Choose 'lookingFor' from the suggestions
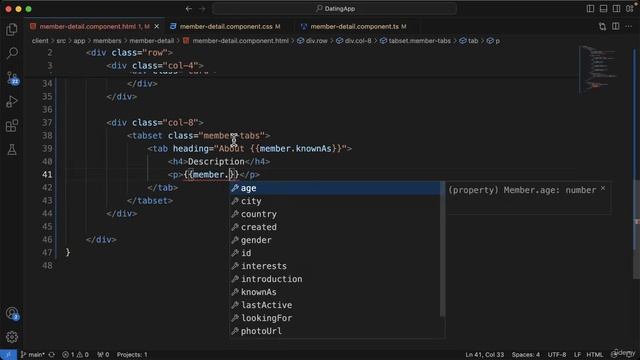Viewport: 640px width, 360px height. pos(335,318)
